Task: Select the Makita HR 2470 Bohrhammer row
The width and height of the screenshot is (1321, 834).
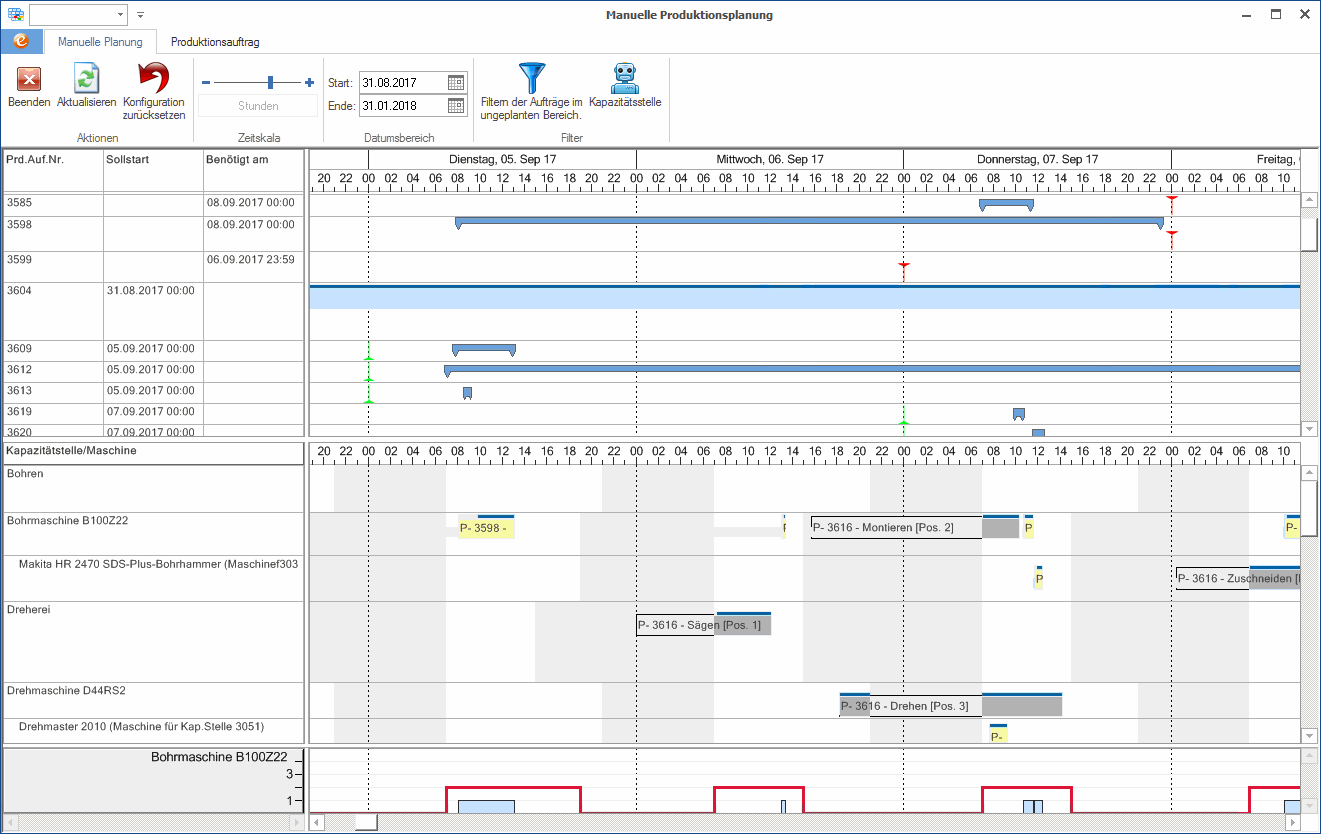Action: pos(154,578)
